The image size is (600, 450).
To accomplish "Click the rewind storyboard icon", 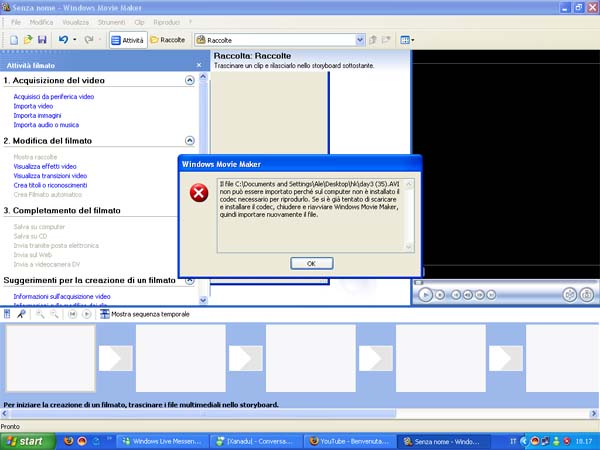I will click(72, 314).
